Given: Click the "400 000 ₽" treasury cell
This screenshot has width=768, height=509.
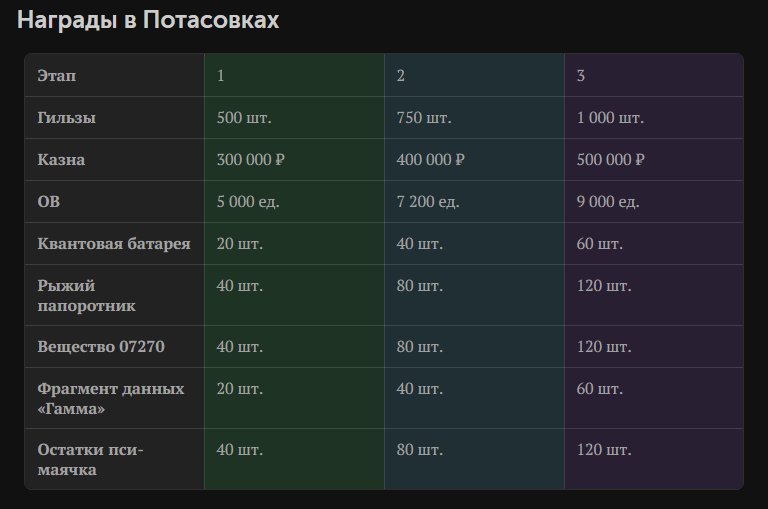Looking at the screenshot, I should pos(430,160).
